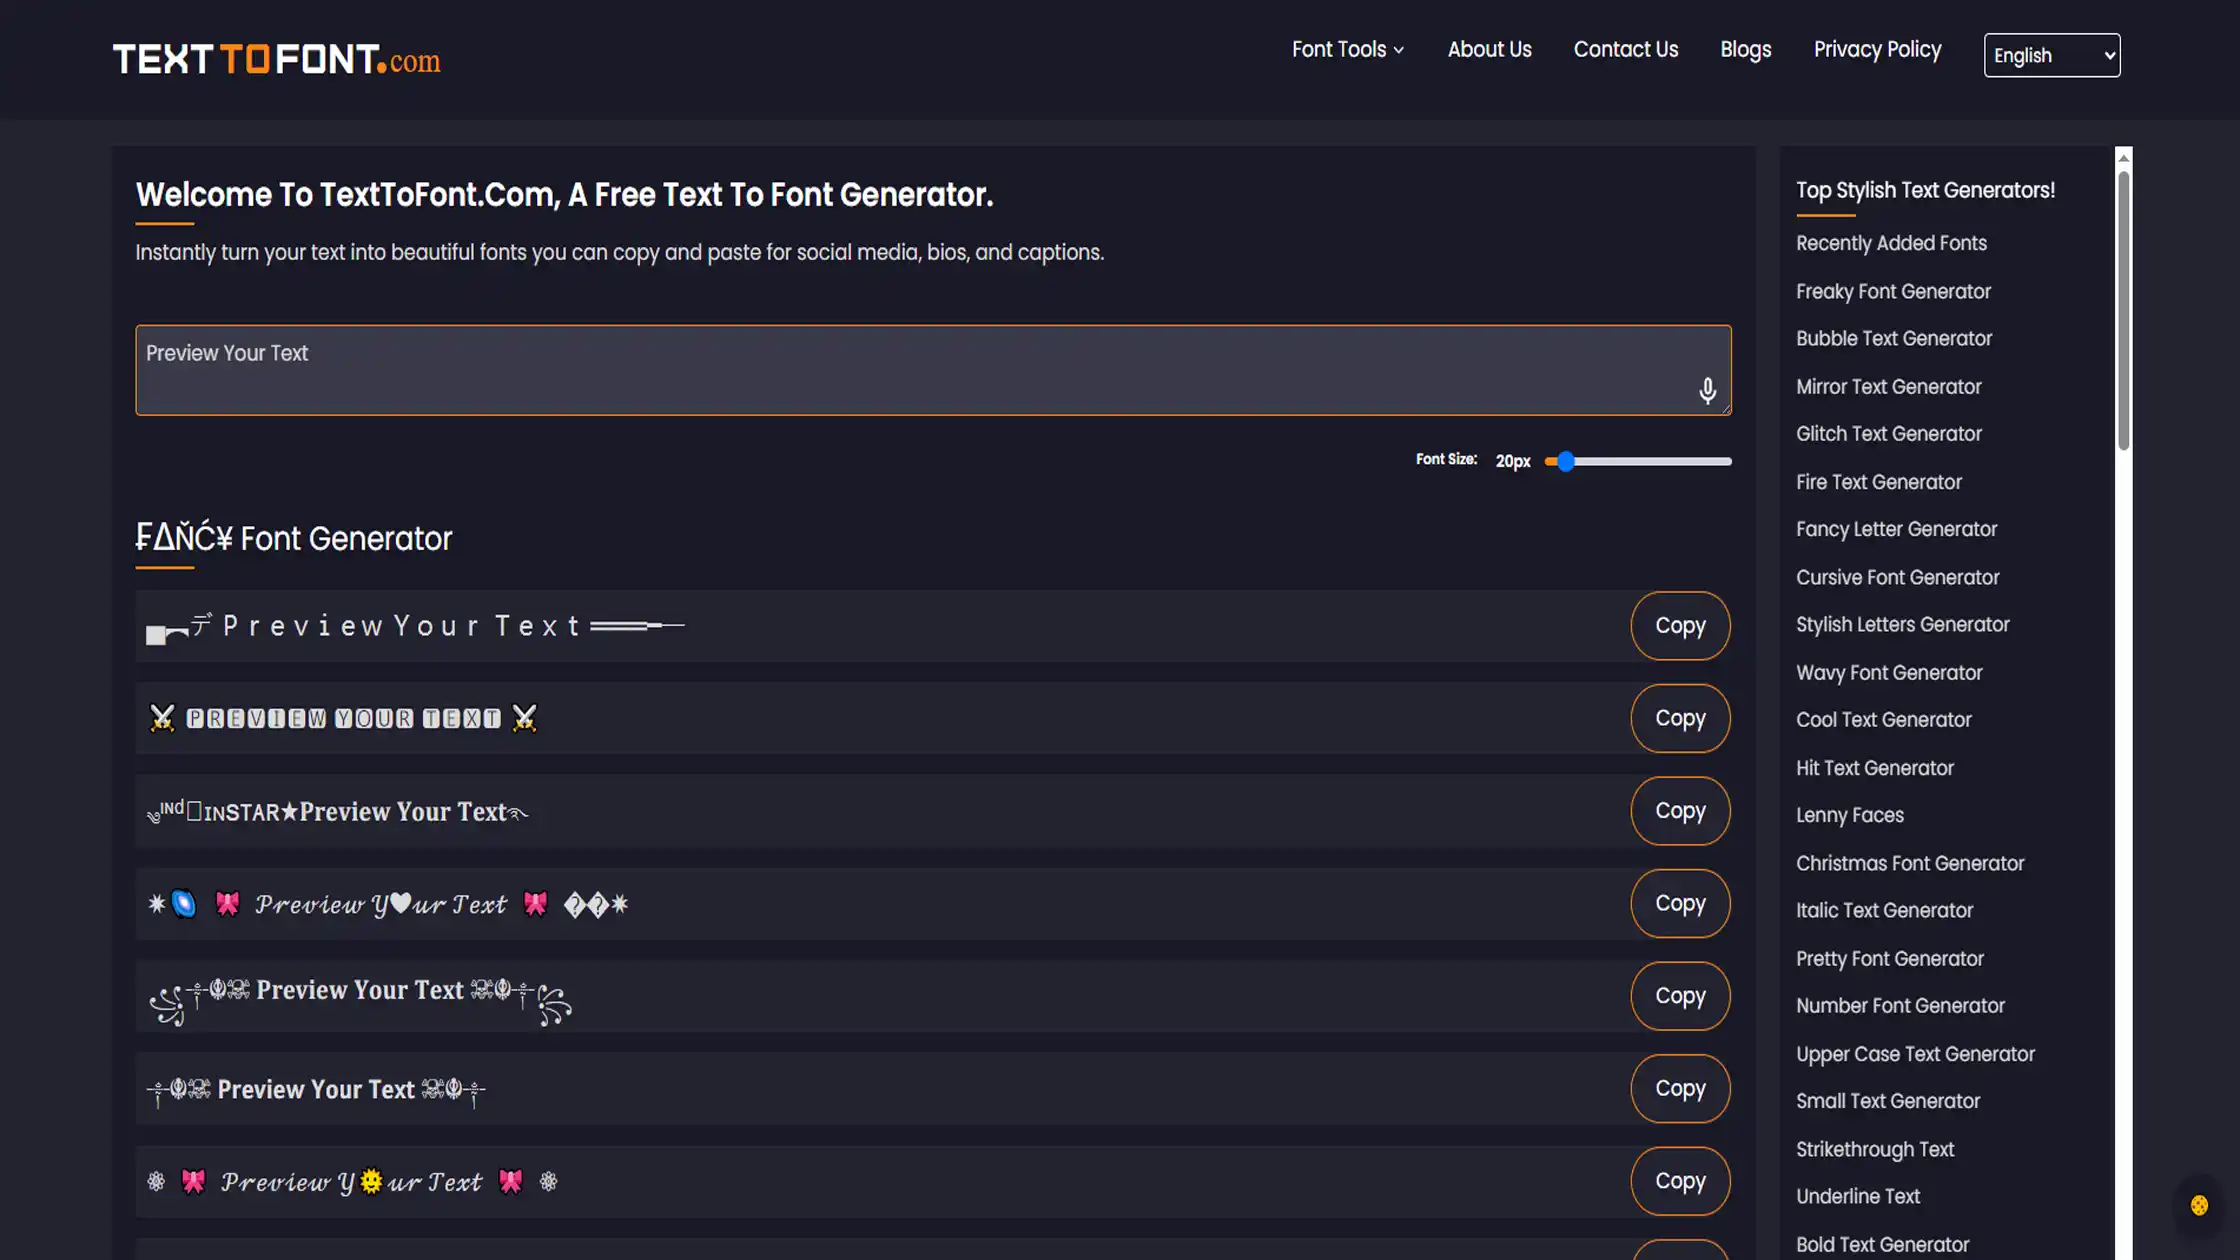
Task: Go to the About Us page
Action: coord(1489,50)
